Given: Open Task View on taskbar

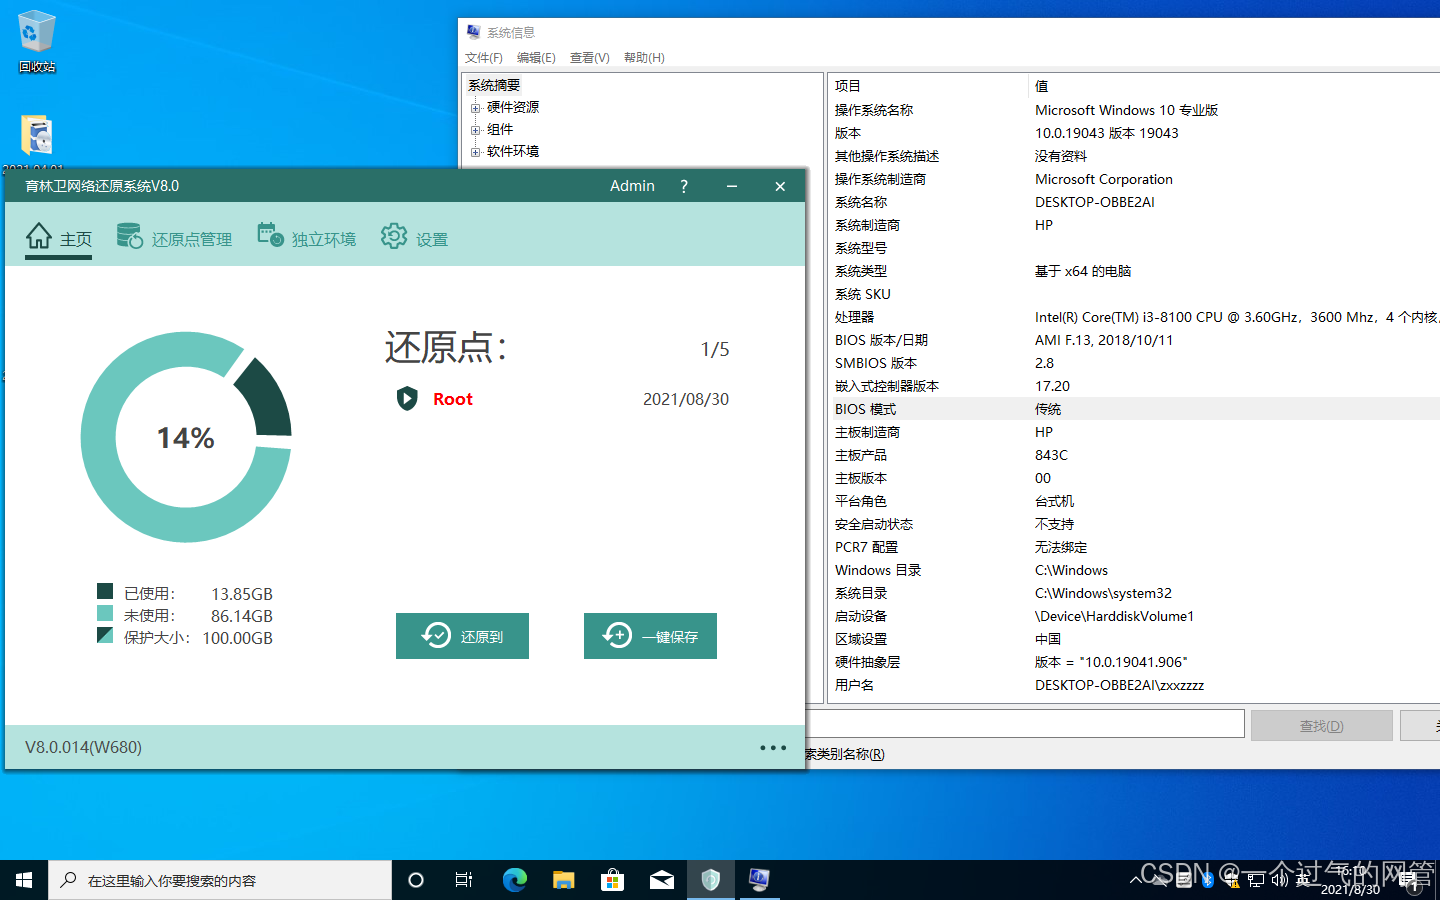Looking at the screenshot, I should 464,880.
